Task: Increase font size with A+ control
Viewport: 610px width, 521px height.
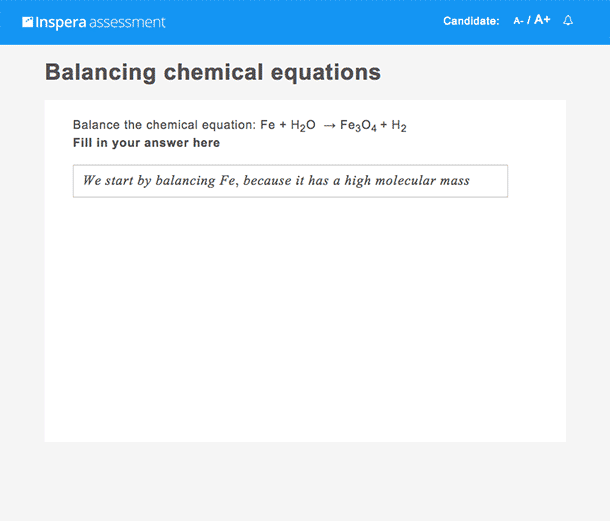Action: 542,19
